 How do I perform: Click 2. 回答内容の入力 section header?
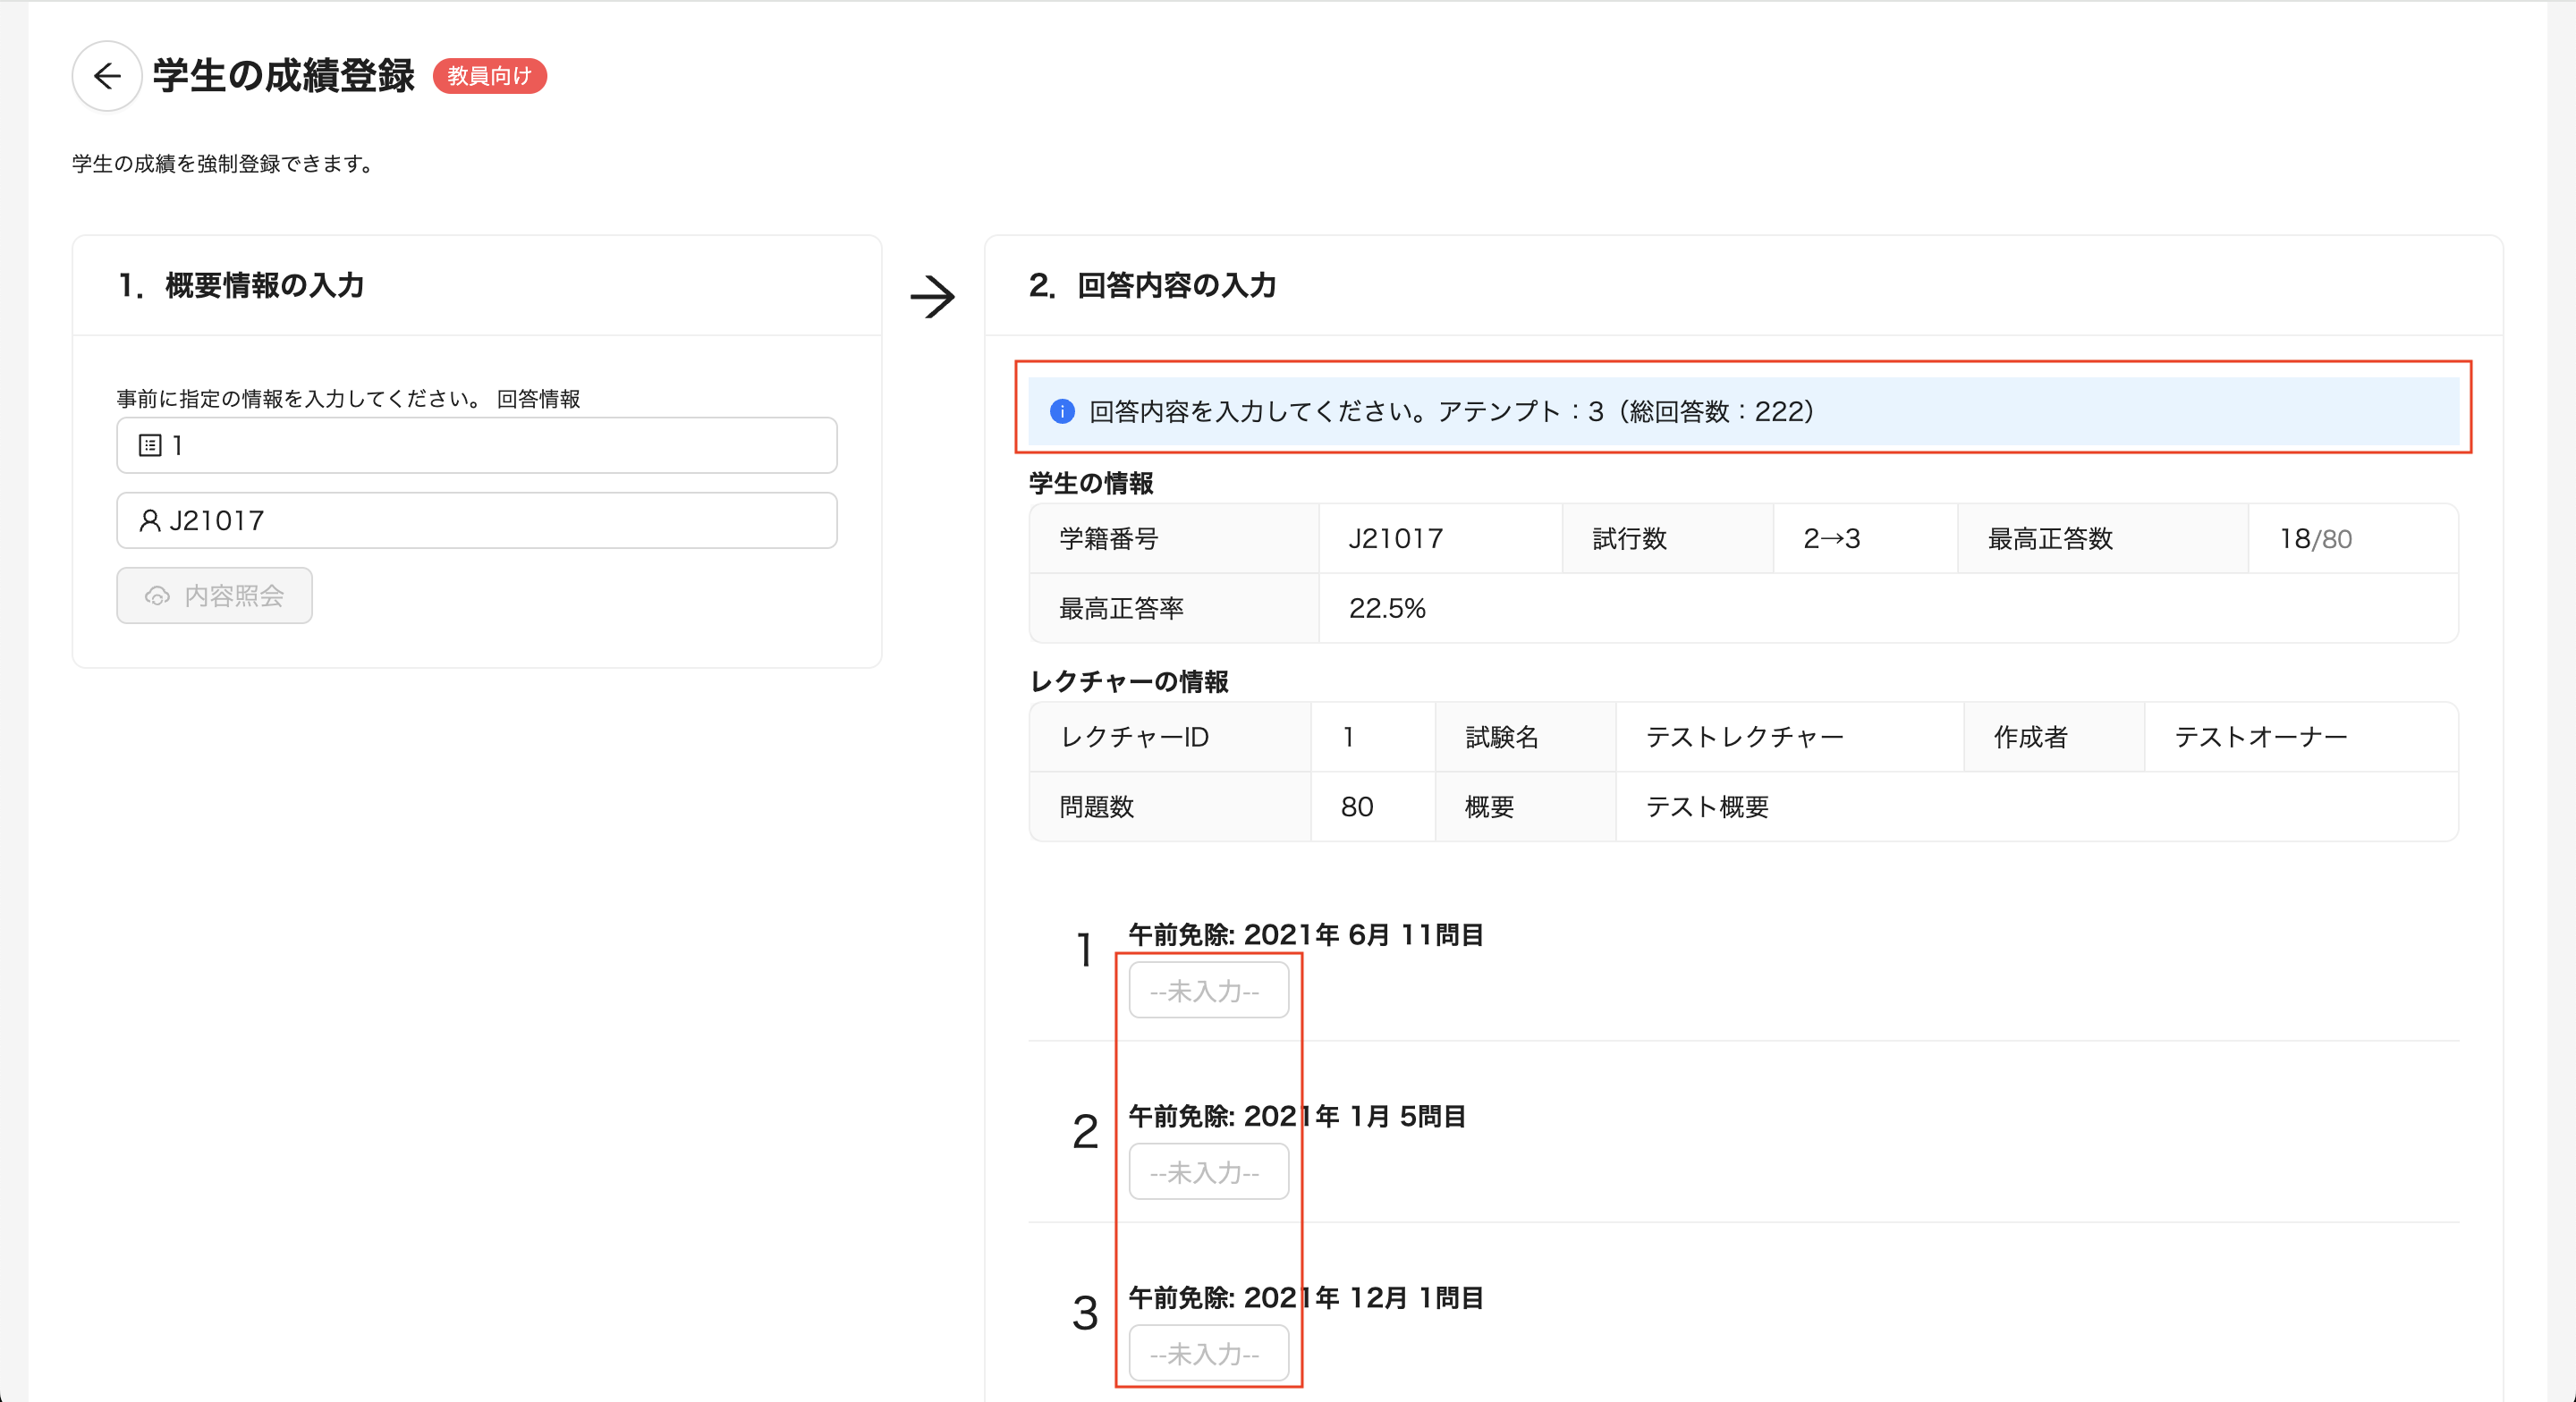[1152, 286]
